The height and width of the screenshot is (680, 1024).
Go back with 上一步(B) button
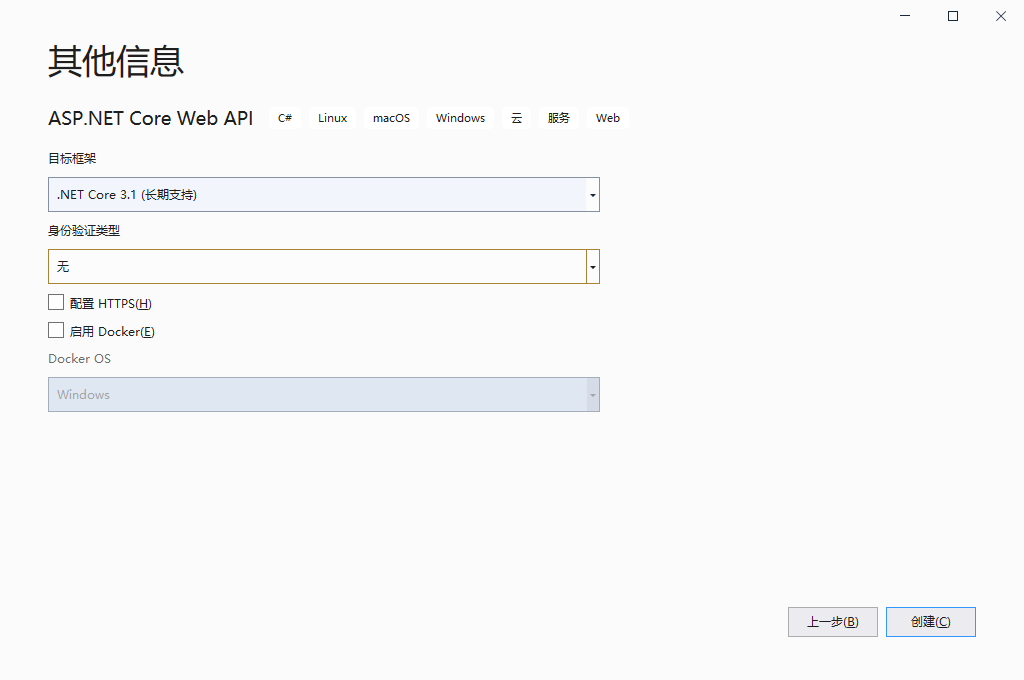click(x=833, y=622)
